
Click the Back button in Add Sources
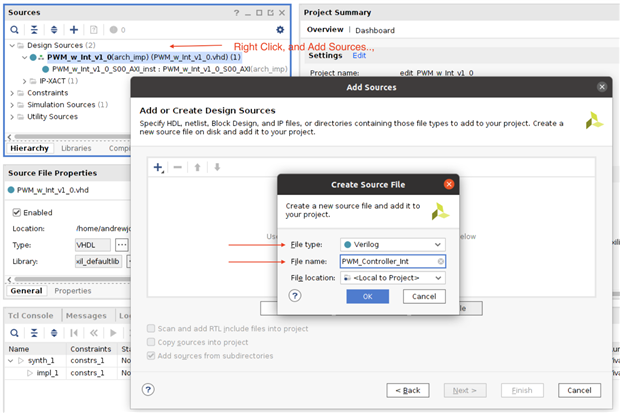coord(408,390)
